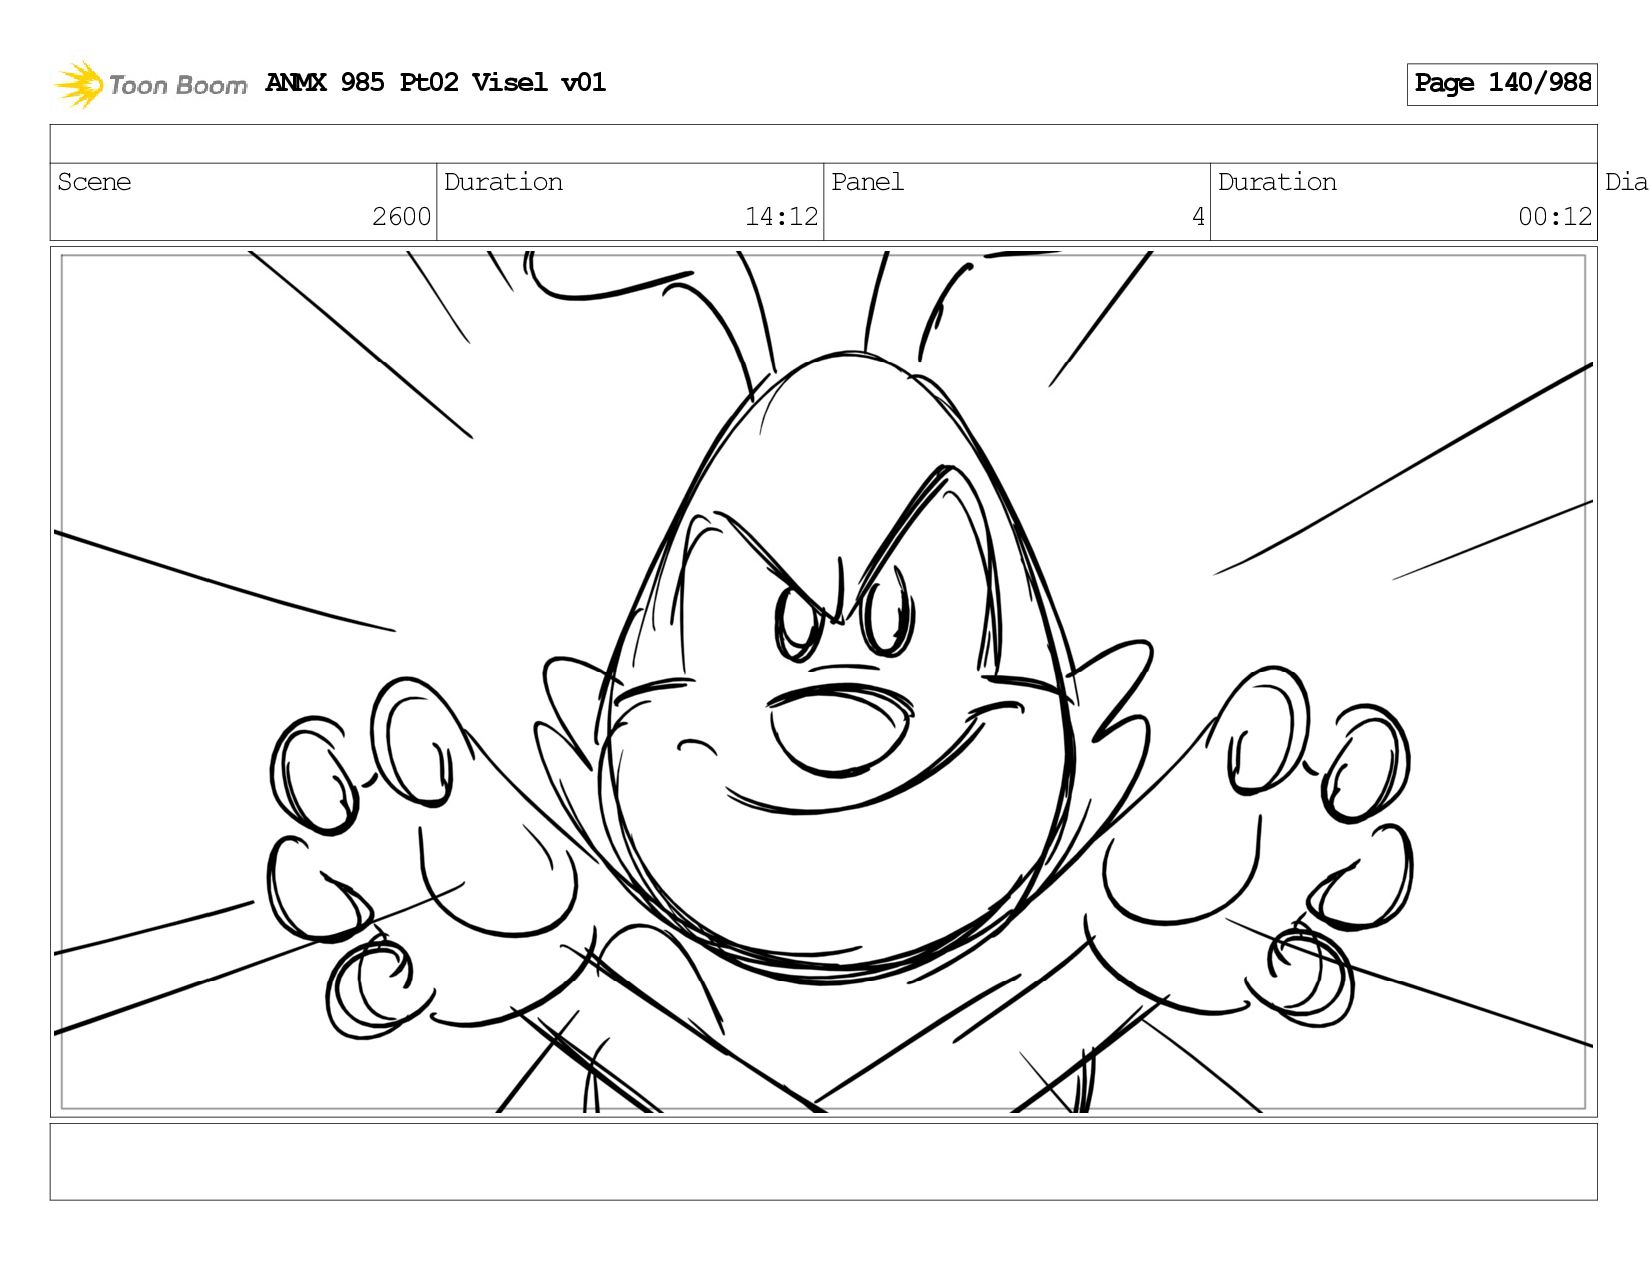1650x1275 pixels.
Task: Click the 'Page 140/988' box
Action: [x=1502, y=84]
